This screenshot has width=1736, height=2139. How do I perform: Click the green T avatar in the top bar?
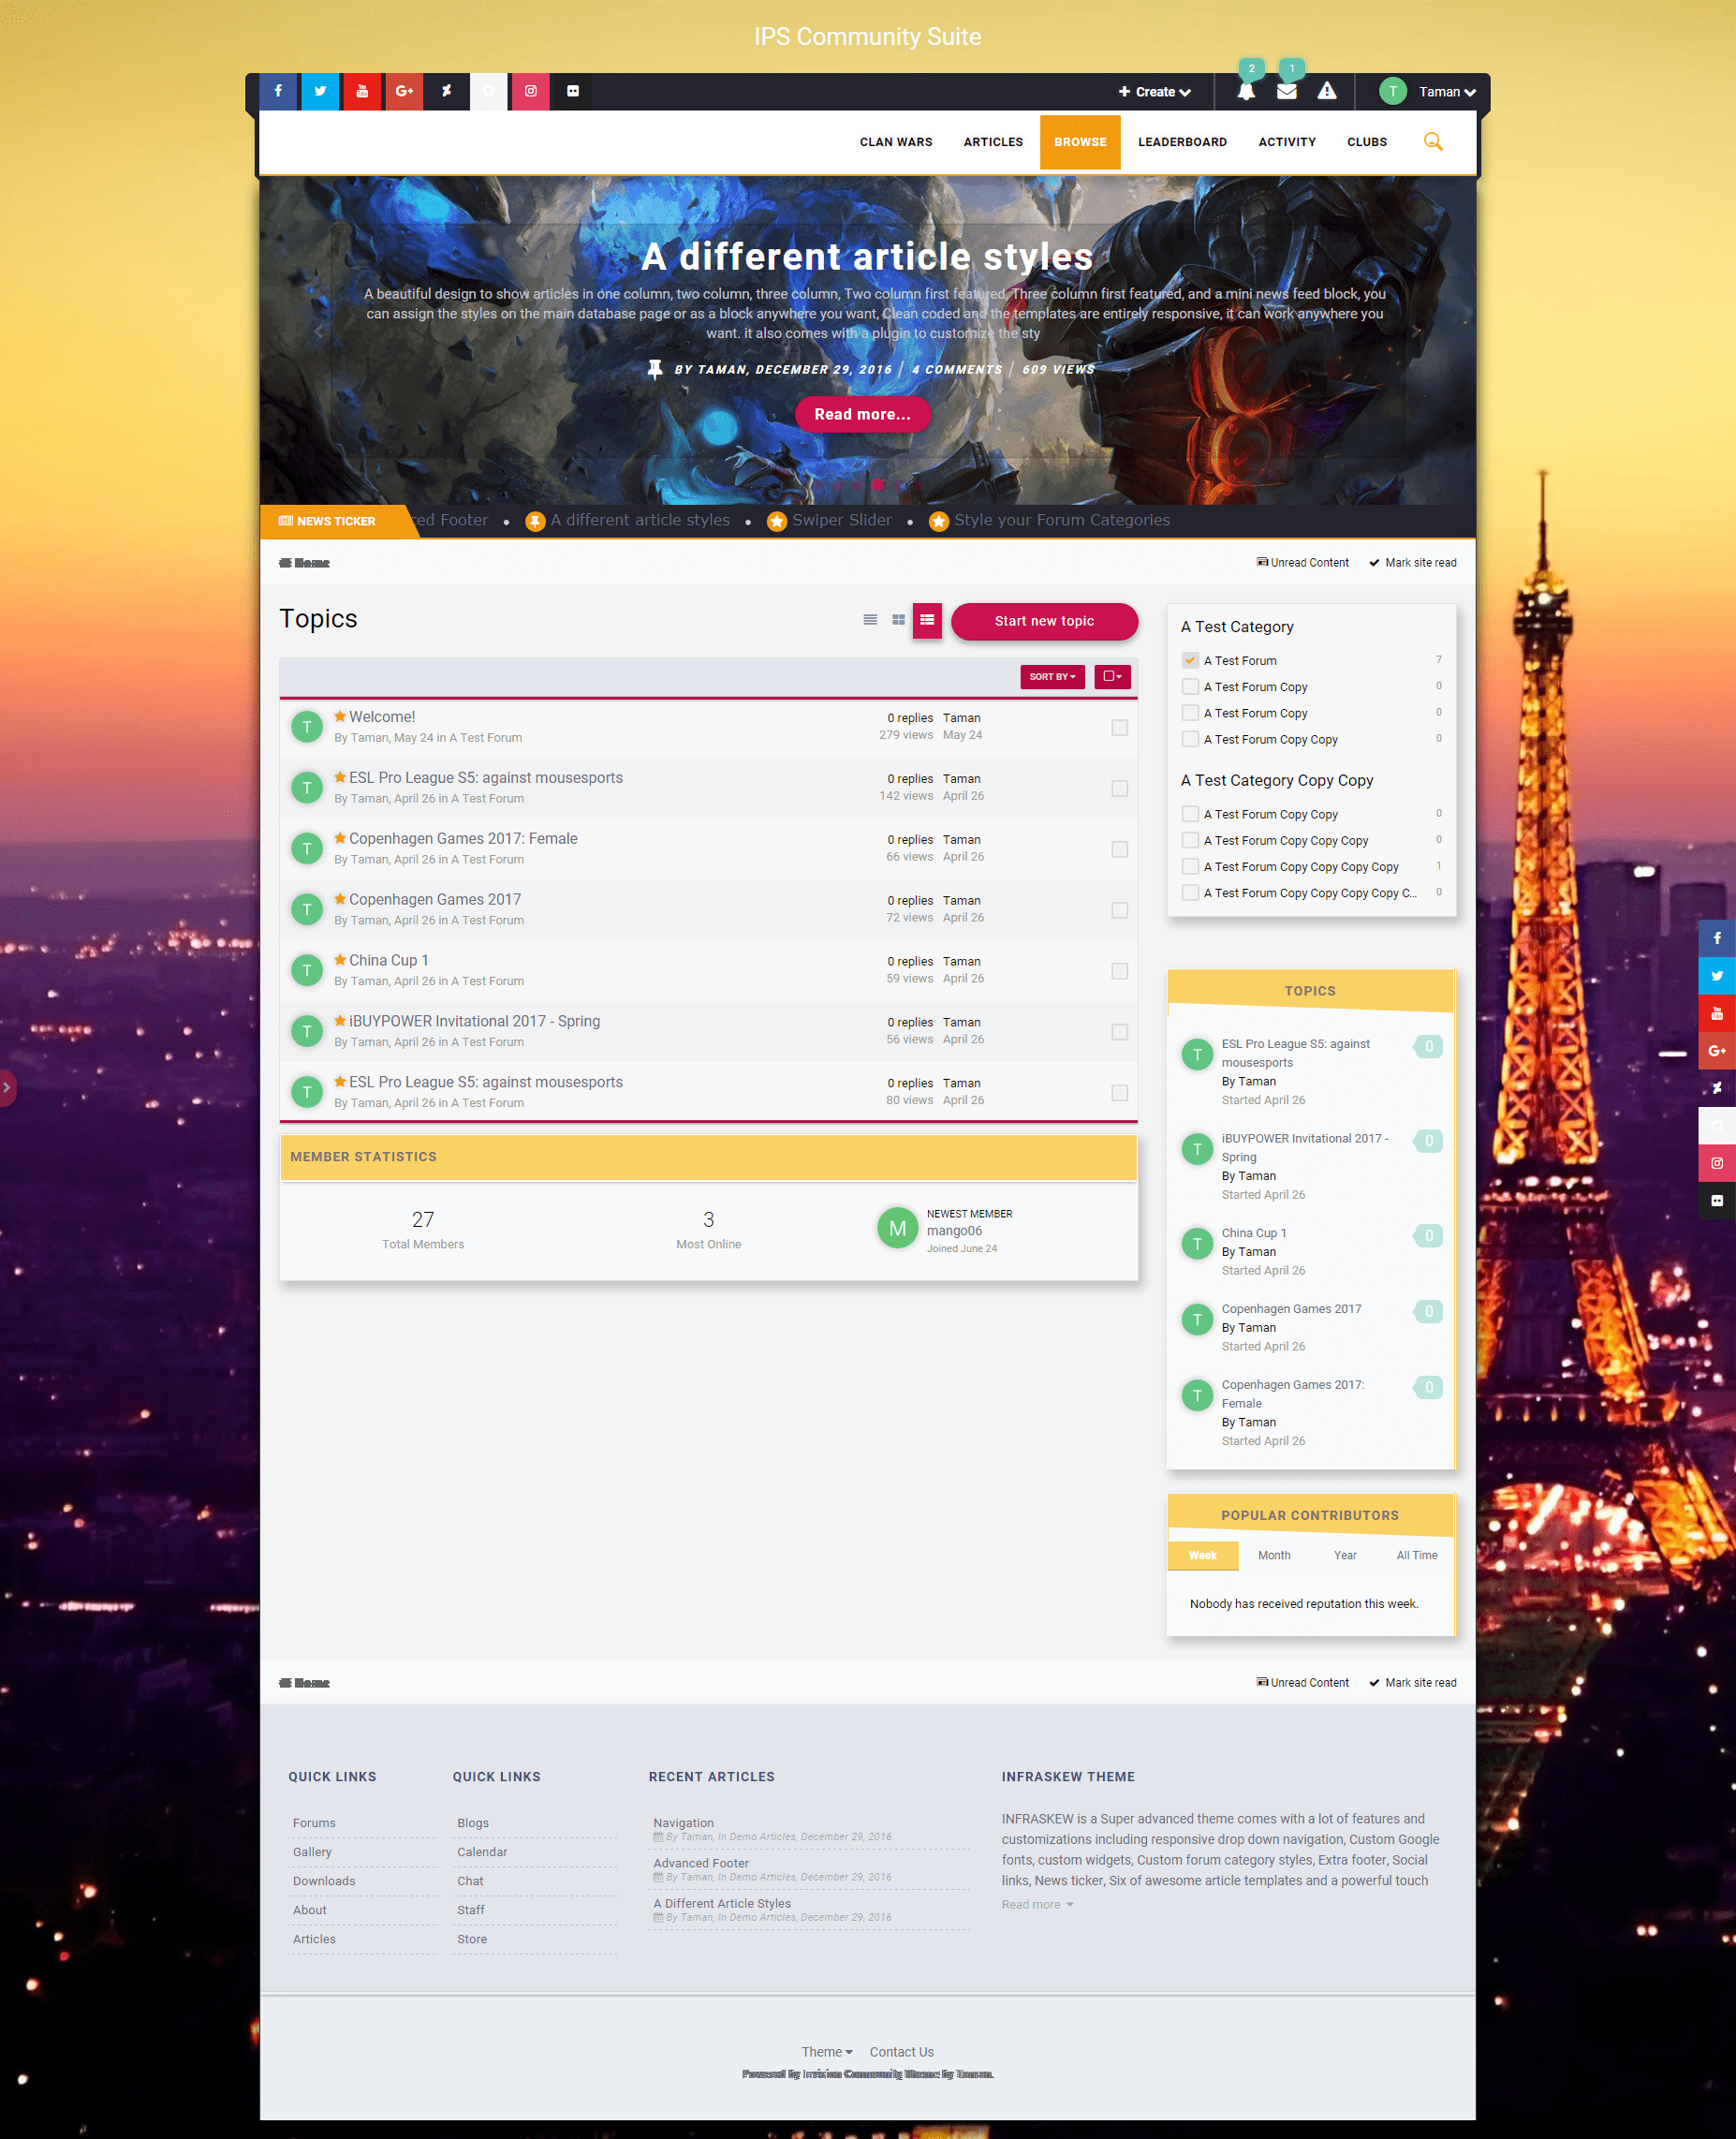tap(1393, 91)
